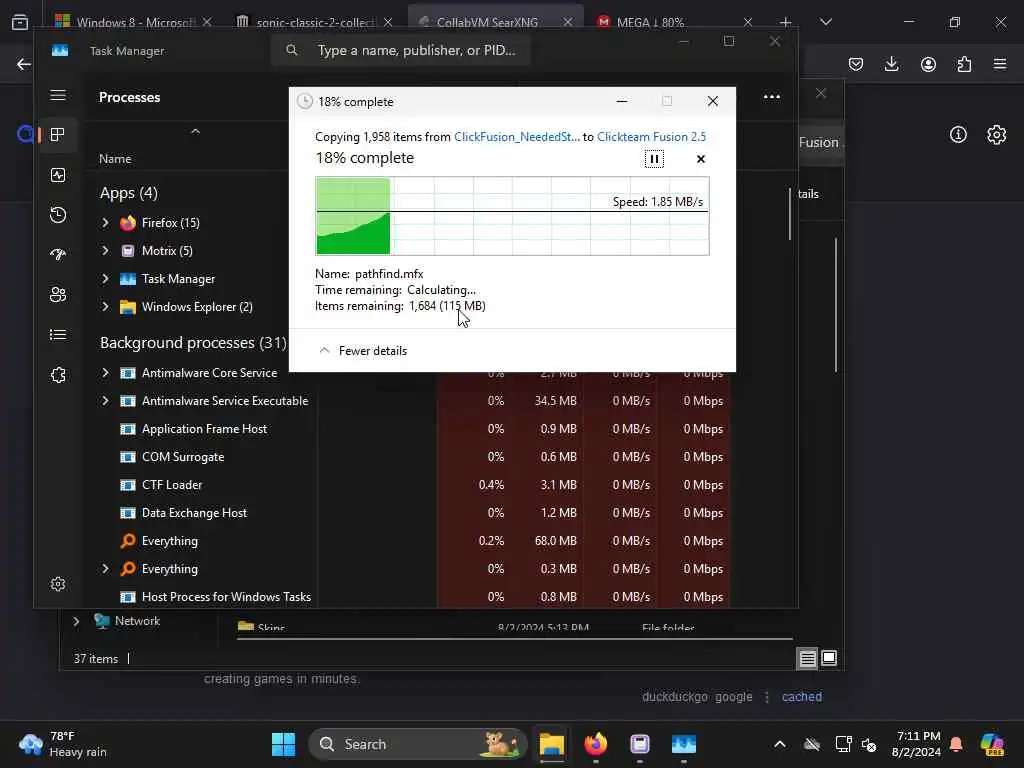Open clock and date 7:11 PM

[x=917, y=744]
